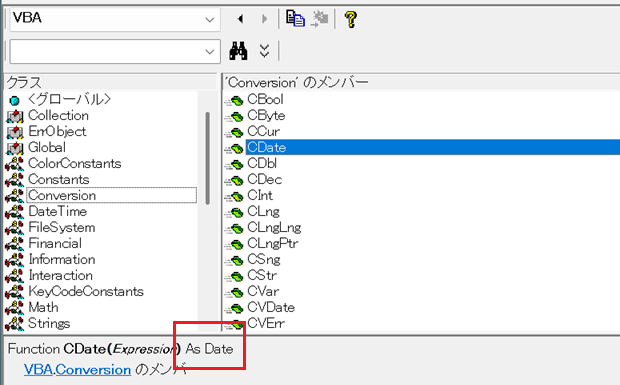The height and width of the screenshot is (385, 620).
Task: Select the ColorConstants entry
Action: pyautogui.click(x=75, y=163)
